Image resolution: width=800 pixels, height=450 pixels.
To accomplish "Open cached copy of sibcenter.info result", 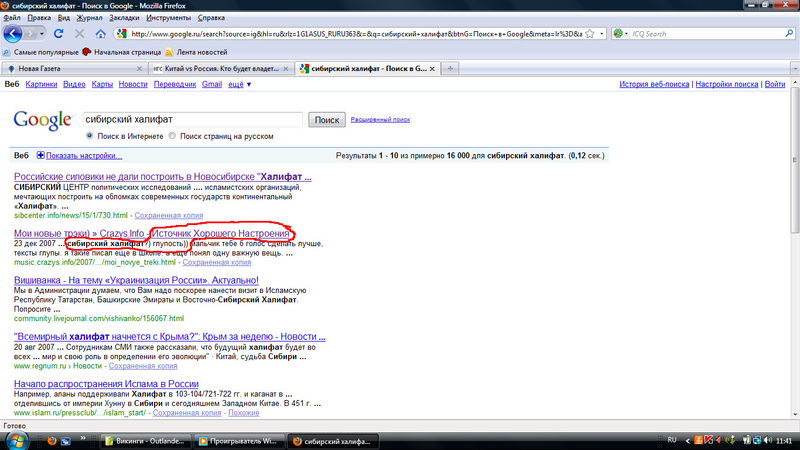I will [168, 215].
